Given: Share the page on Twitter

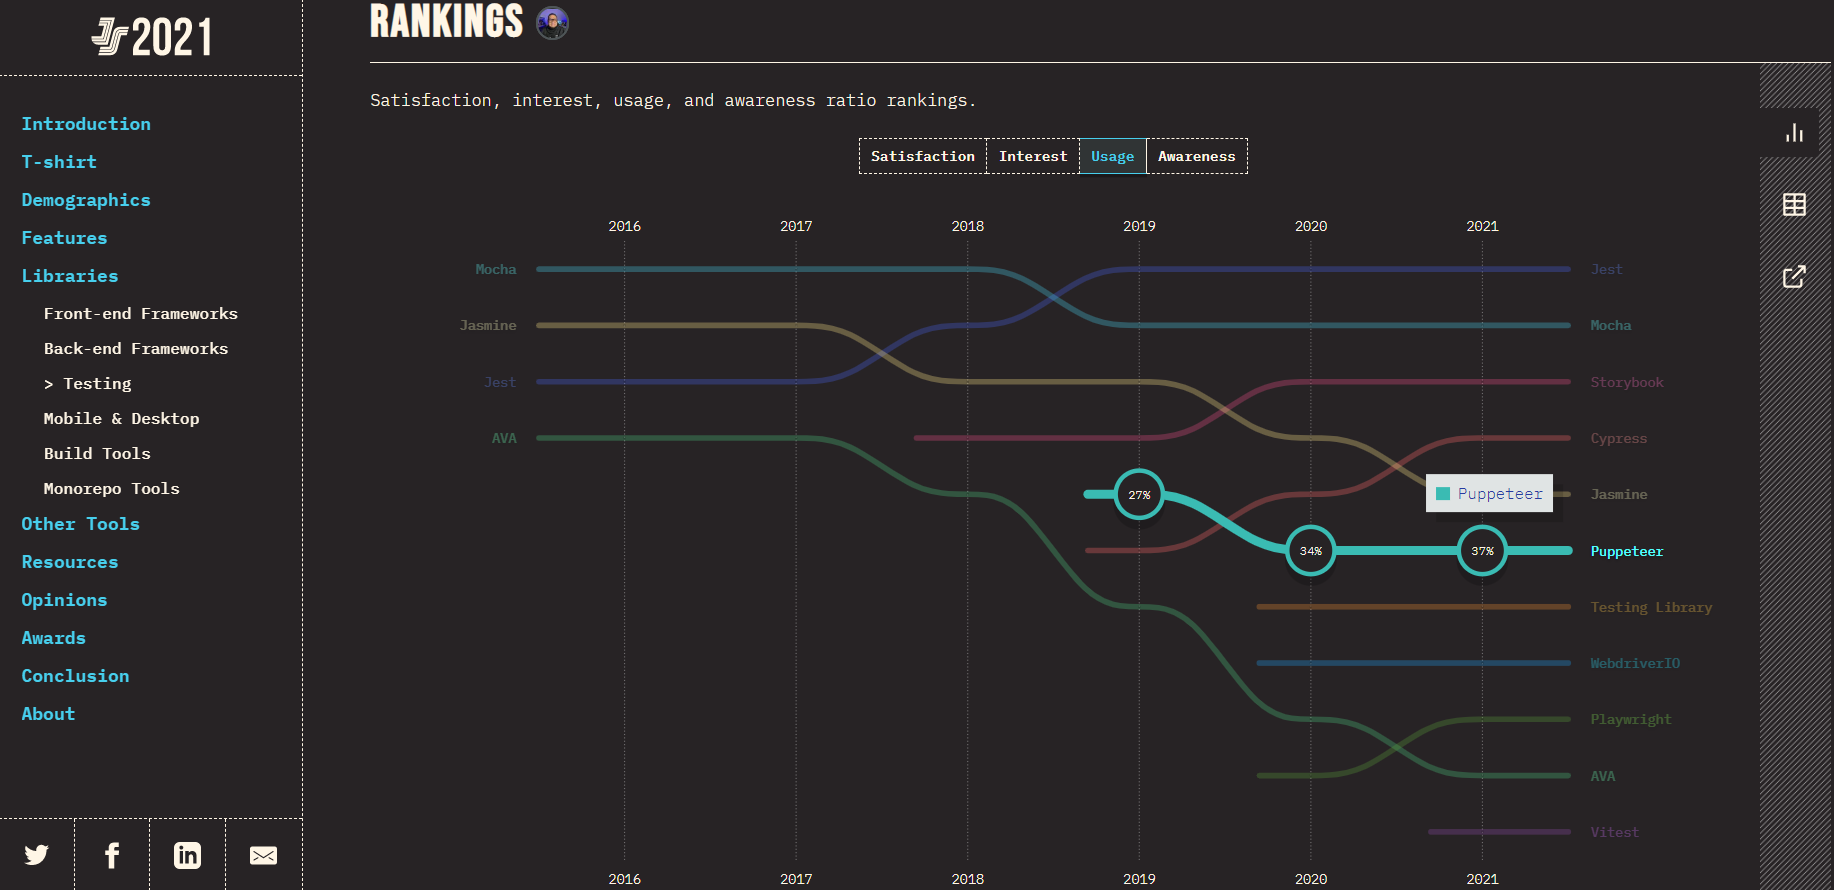Looking at the screenshot, I should (x=37, y=855).
